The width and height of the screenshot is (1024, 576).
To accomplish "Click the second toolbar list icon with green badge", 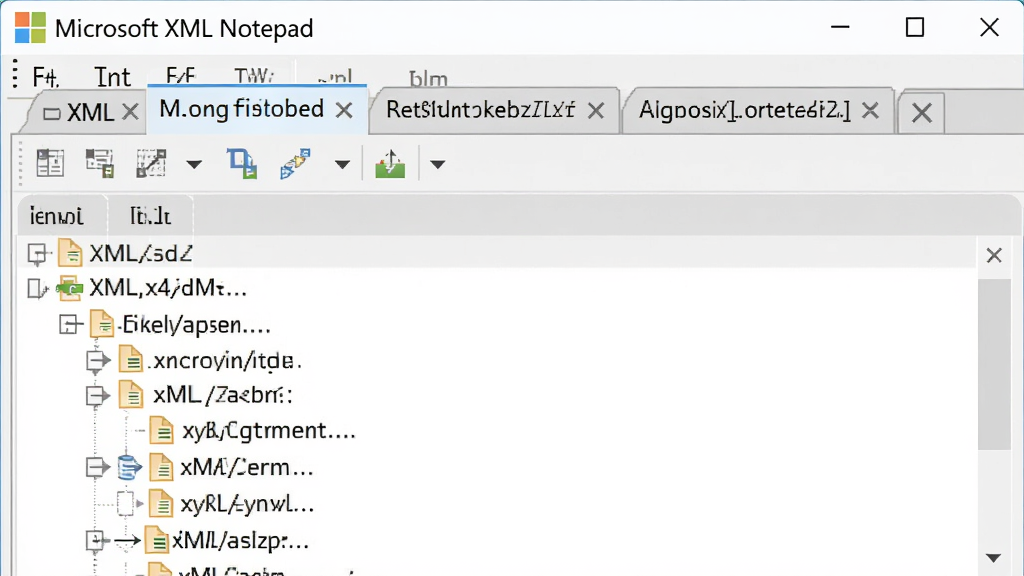I will (x=100, y=163).
